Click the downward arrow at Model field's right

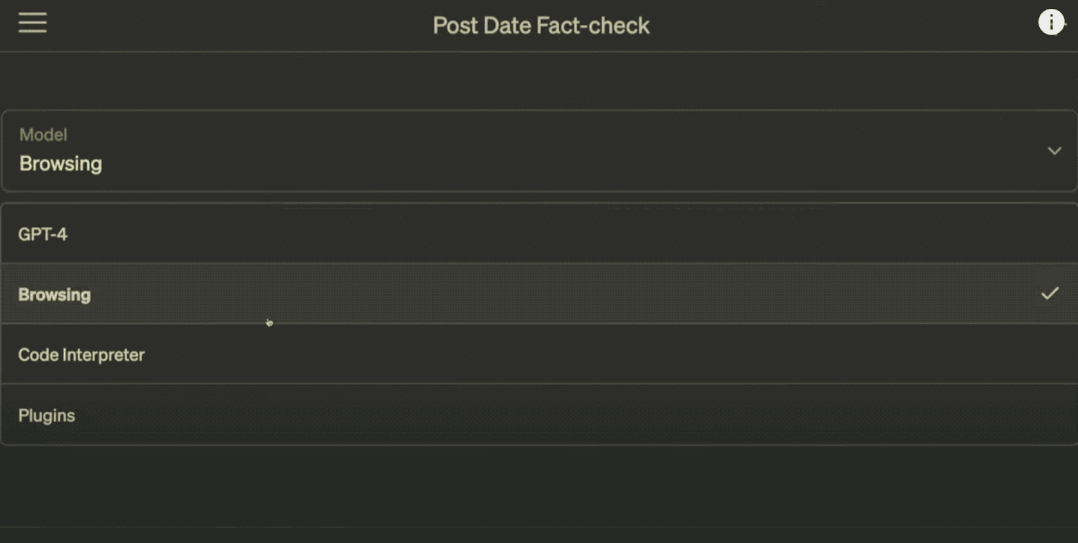1054,151
